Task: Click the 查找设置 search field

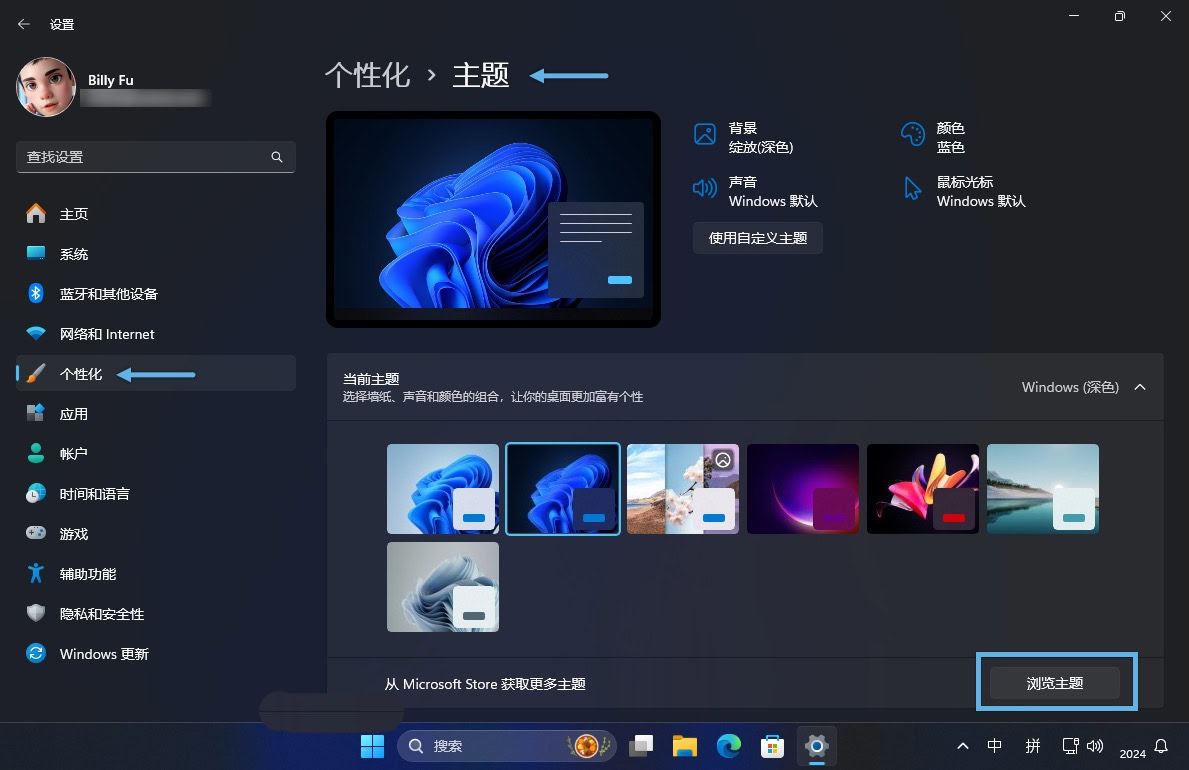Action: pos(155,156)
